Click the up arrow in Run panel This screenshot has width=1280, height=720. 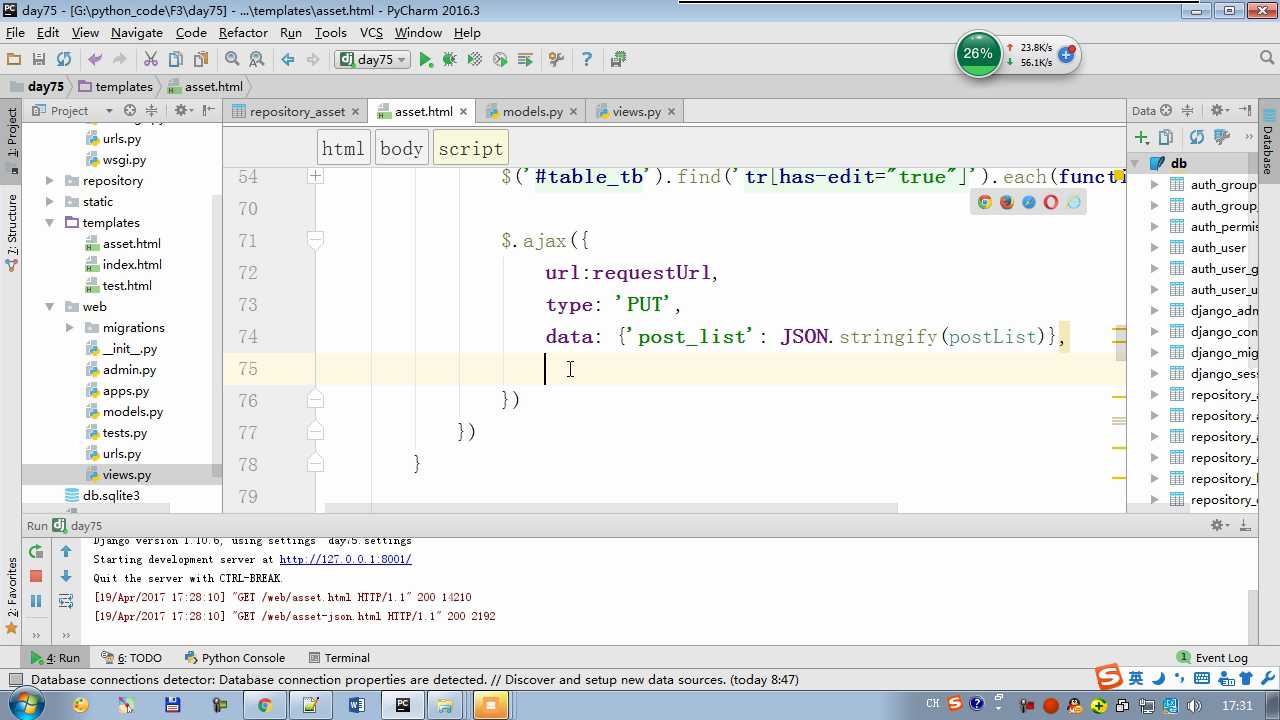tap(66, 551)
